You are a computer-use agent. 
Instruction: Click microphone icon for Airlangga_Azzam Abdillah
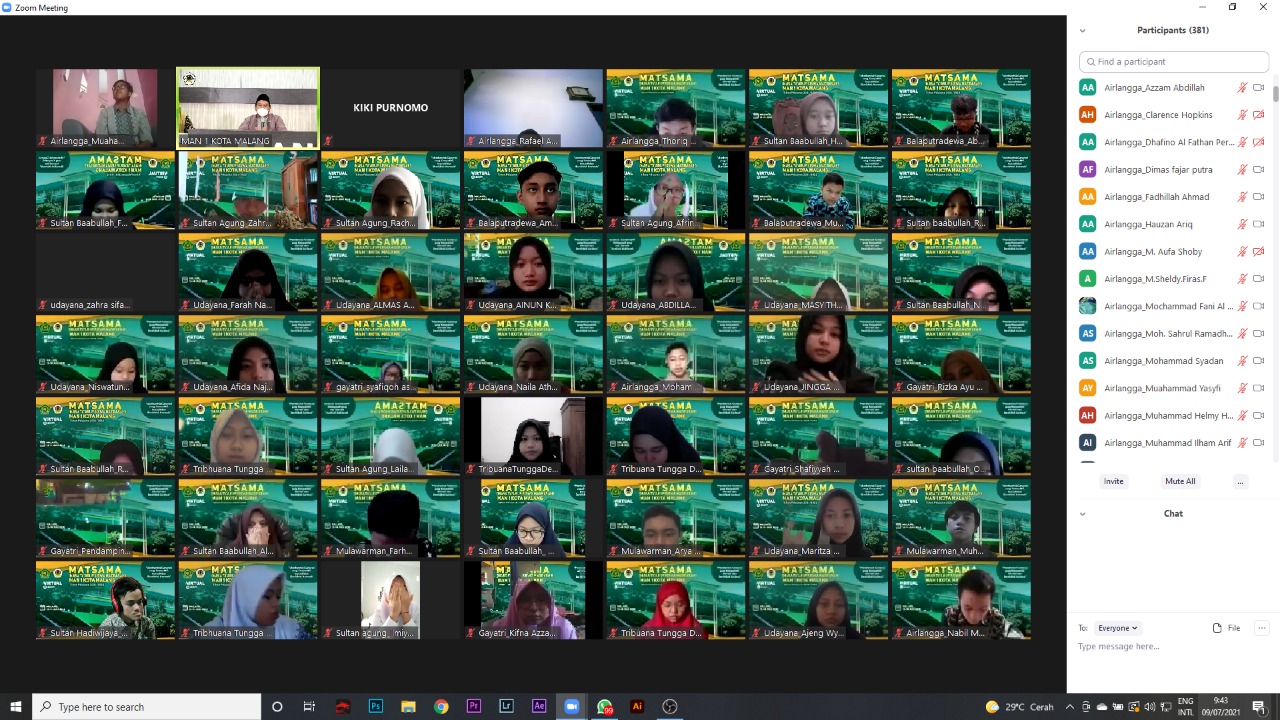click(x=1242, y=88)
